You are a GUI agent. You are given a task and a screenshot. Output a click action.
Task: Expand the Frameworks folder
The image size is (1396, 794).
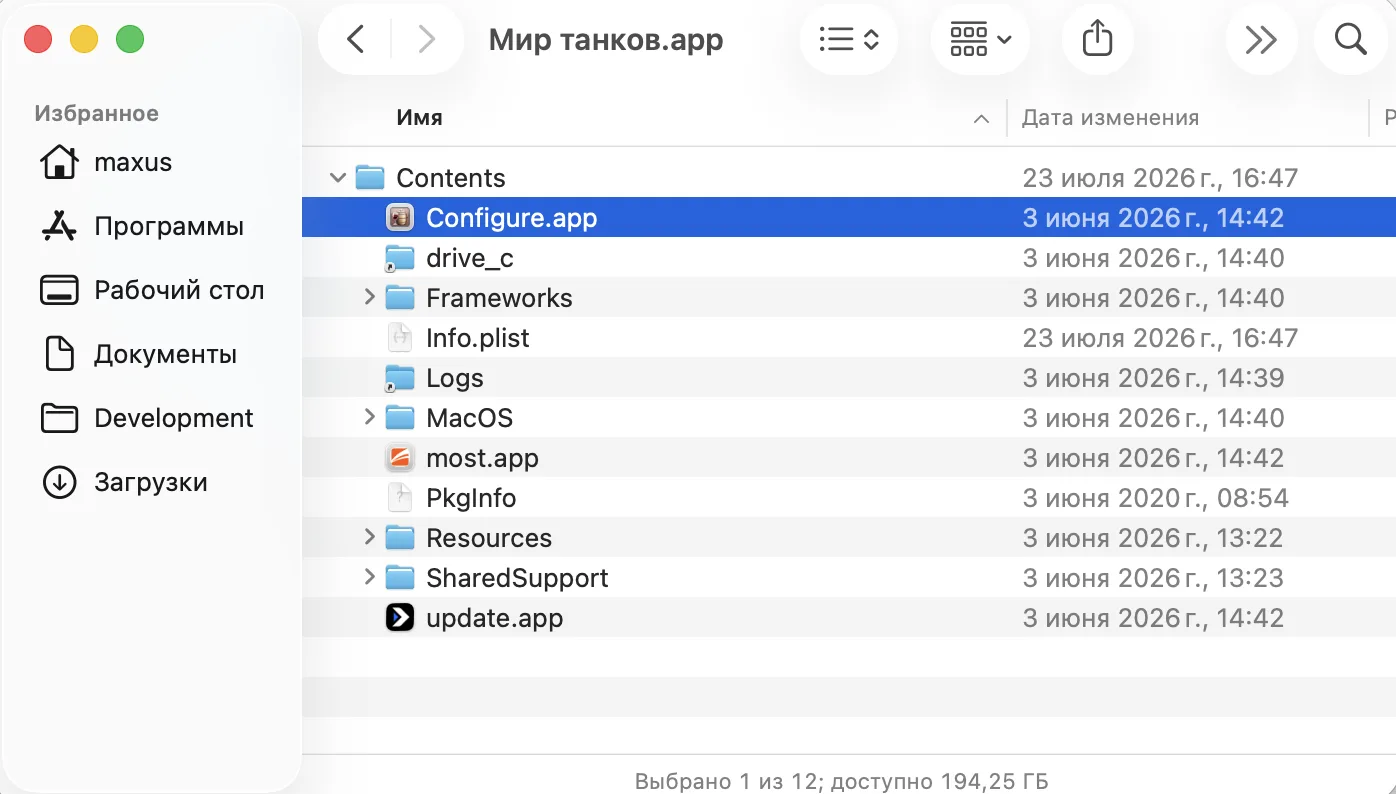[x=369, y=297]
